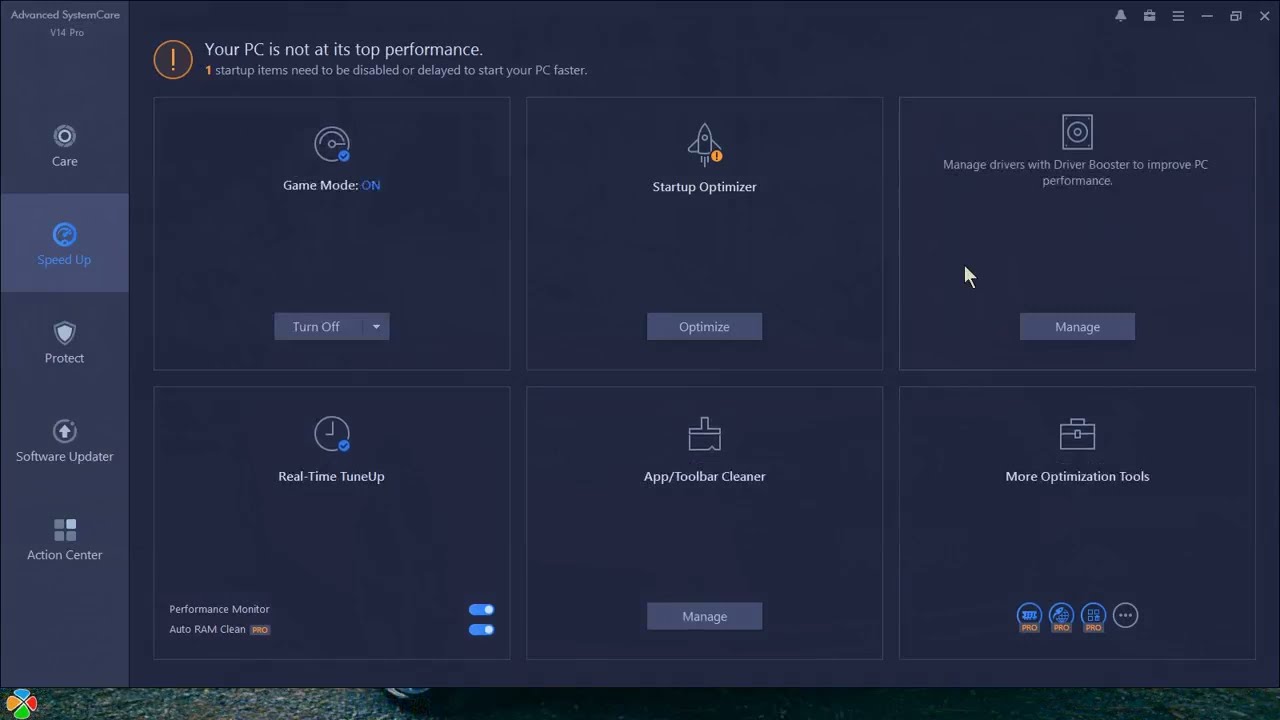Click the "Real-Time TuneUp" title

click(x=331, y=477)
